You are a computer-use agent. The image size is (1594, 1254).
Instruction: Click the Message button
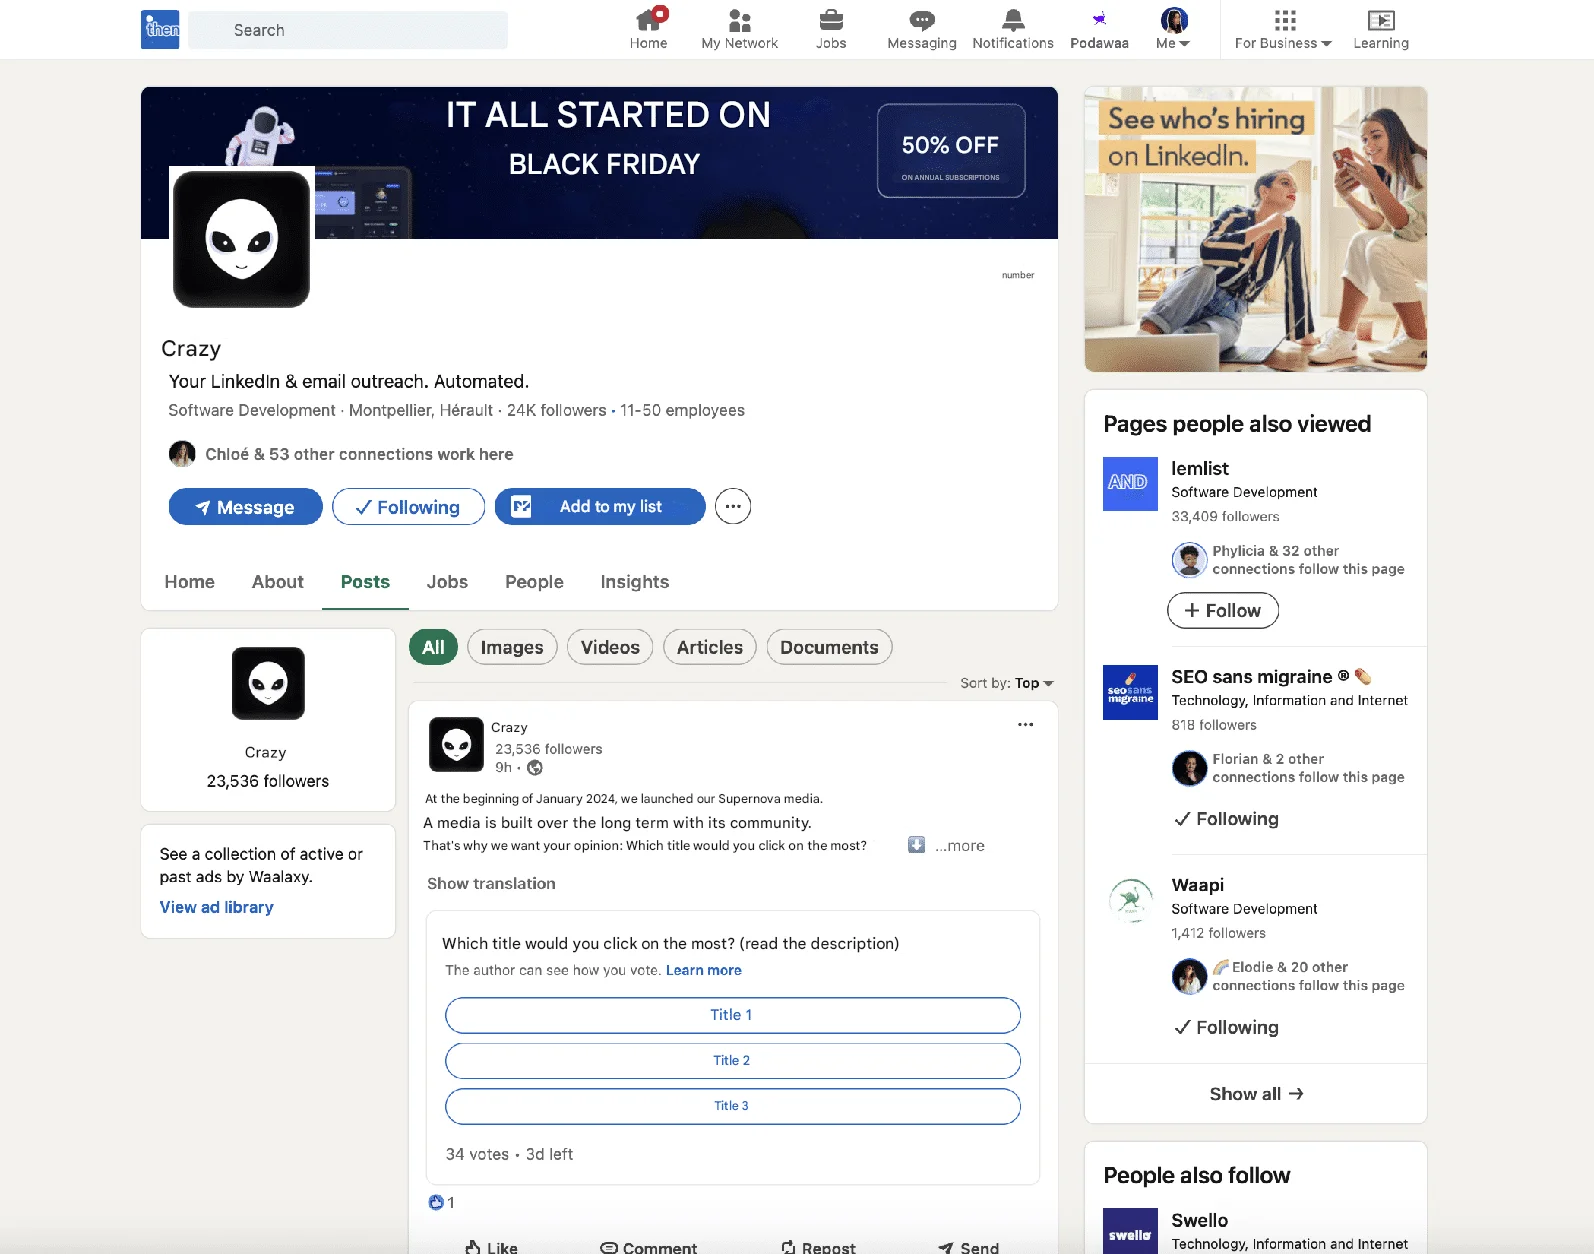point(245,507)
